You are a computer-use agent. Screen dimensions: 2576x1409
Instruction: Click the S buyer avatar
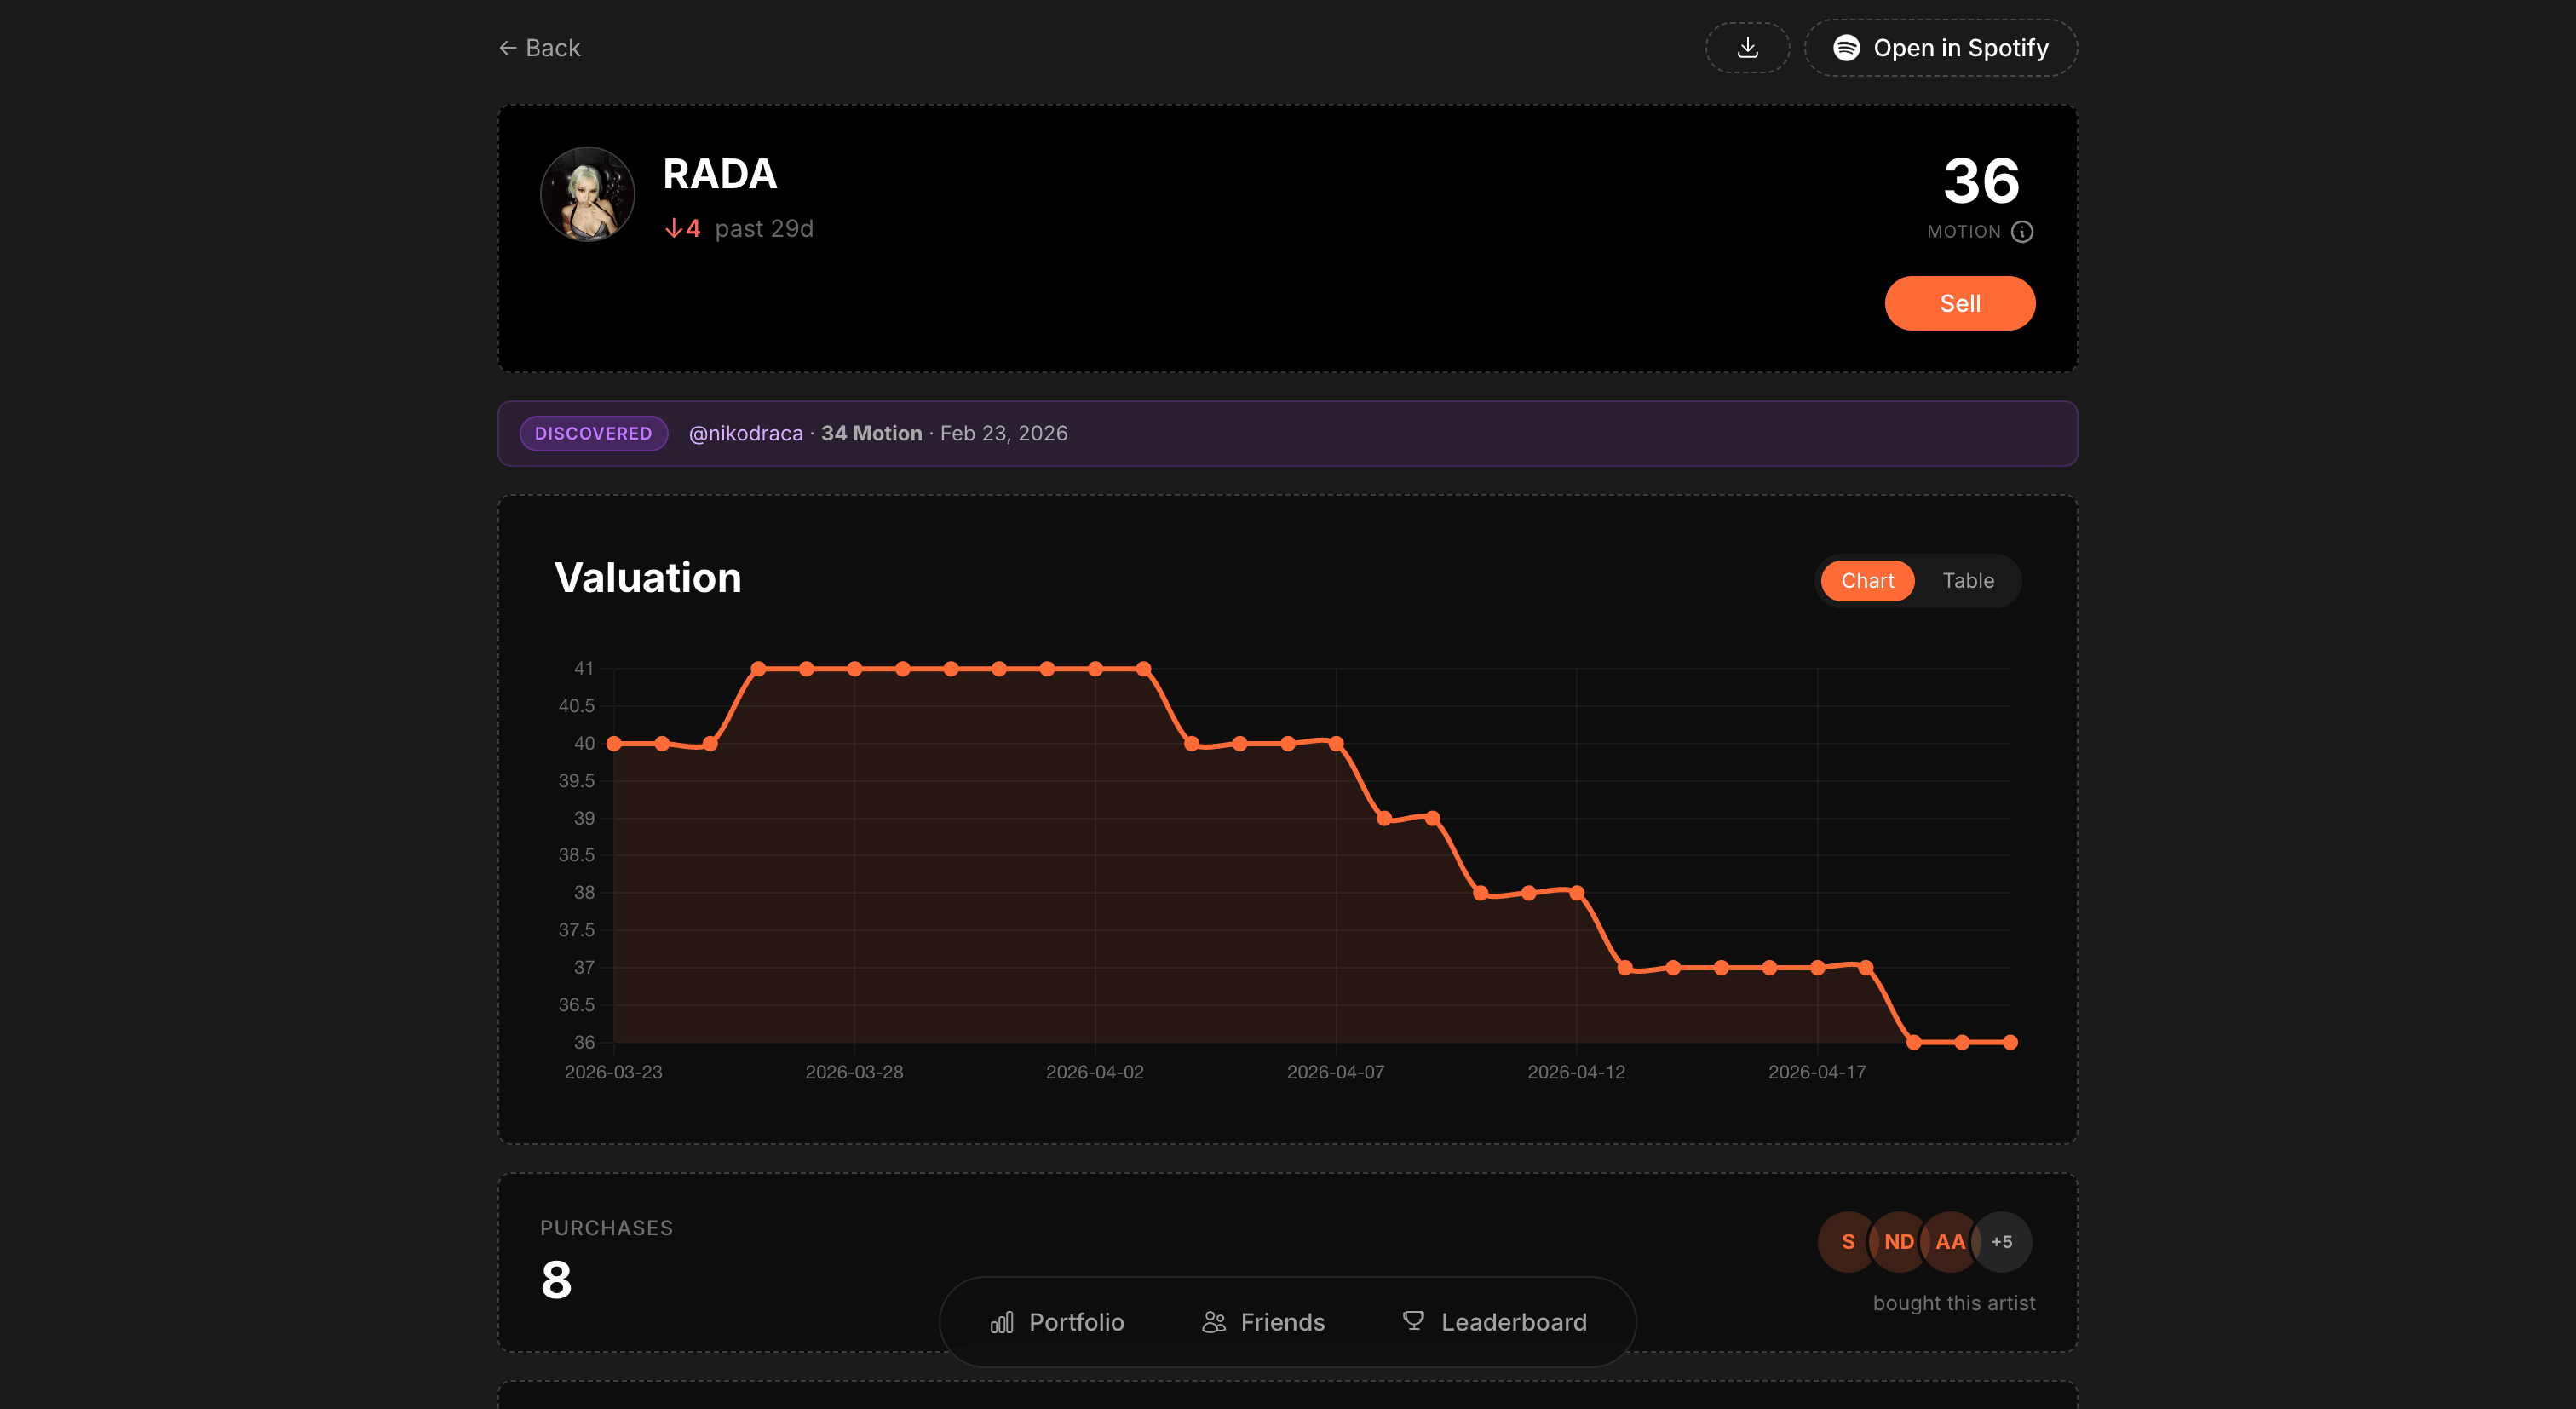[1847, 1241]
